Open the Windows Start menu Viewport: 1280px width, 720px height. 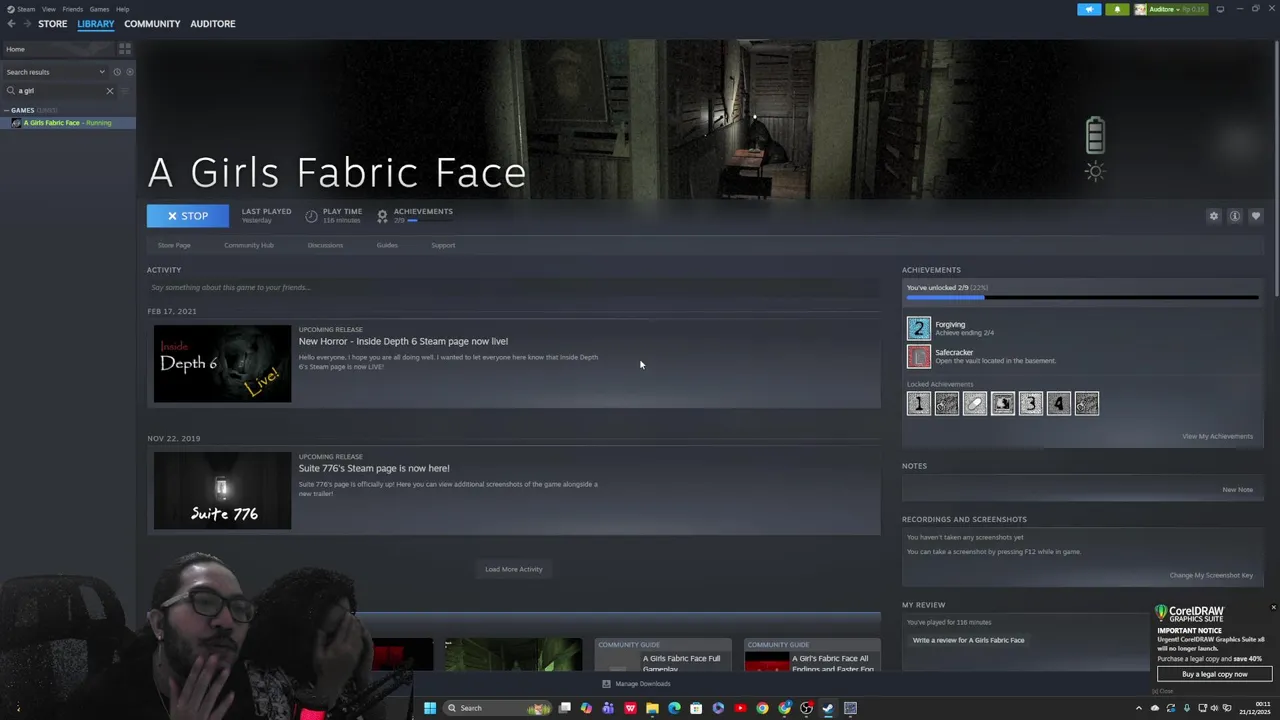tap(430, 708)
